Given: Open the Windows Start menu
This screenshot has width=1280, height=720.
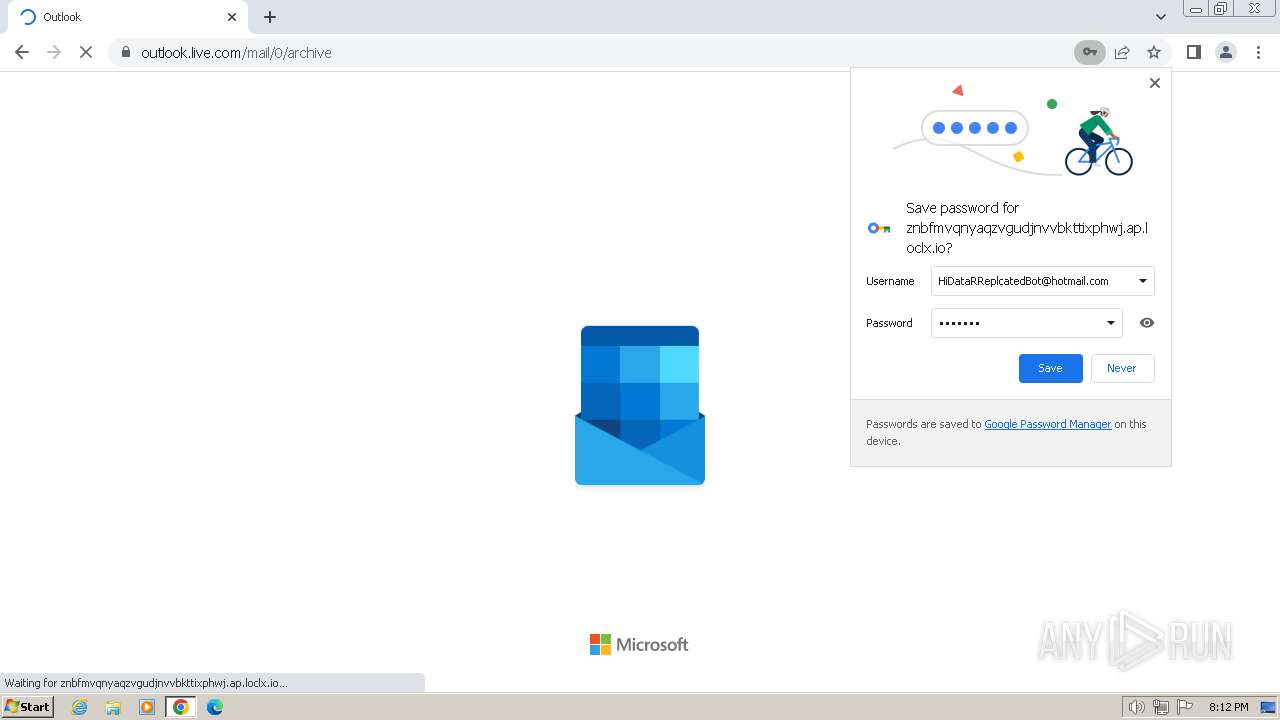Looking at the screenshot, I should (28, 706).
